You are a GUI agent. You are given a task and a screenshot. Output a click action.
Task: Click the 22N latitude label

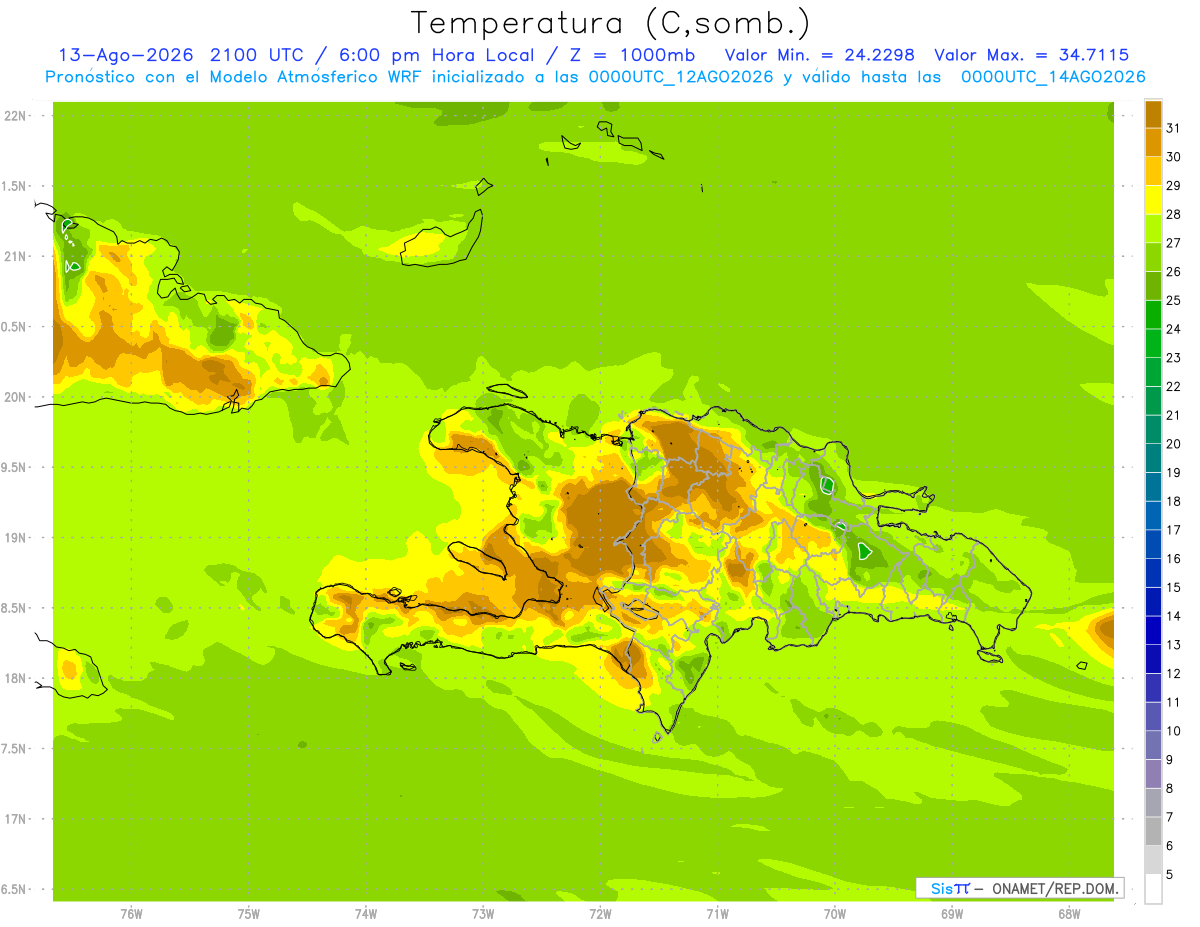[x=14, y=116]
